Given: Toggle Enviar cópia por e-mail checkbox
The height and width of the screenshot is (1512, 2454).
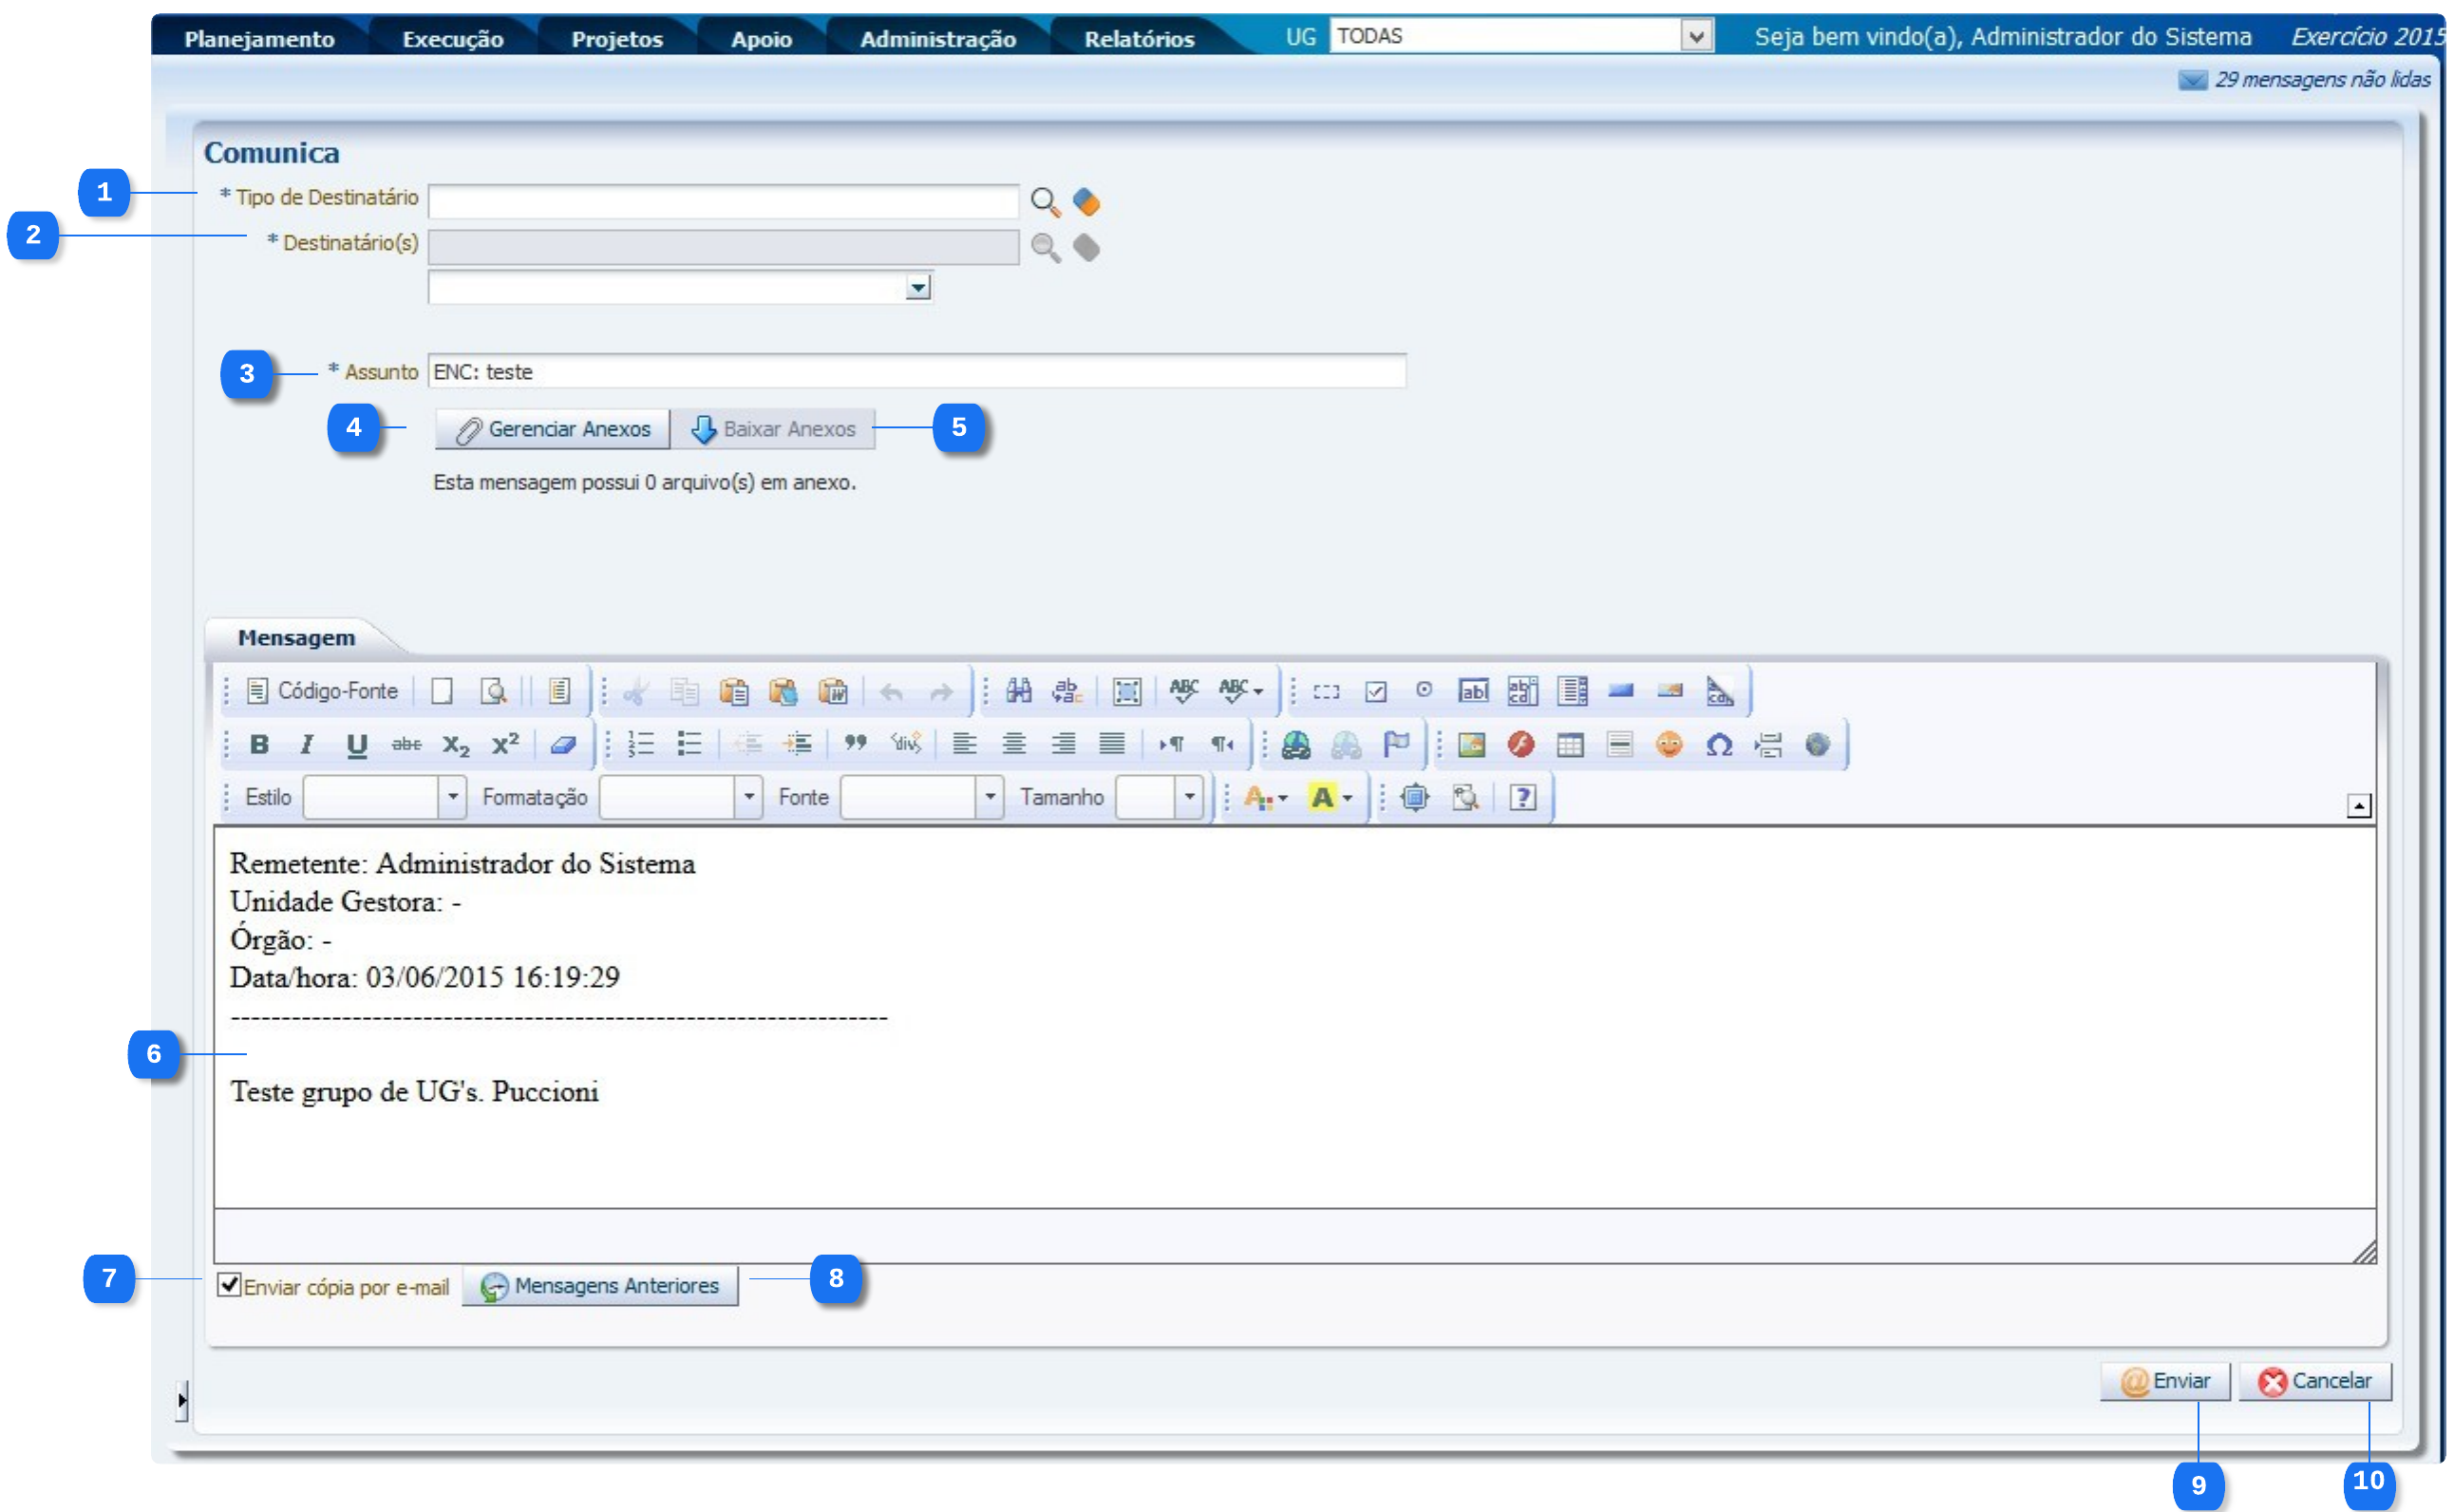Looking at the screenshot, I should coord(229,1285).
